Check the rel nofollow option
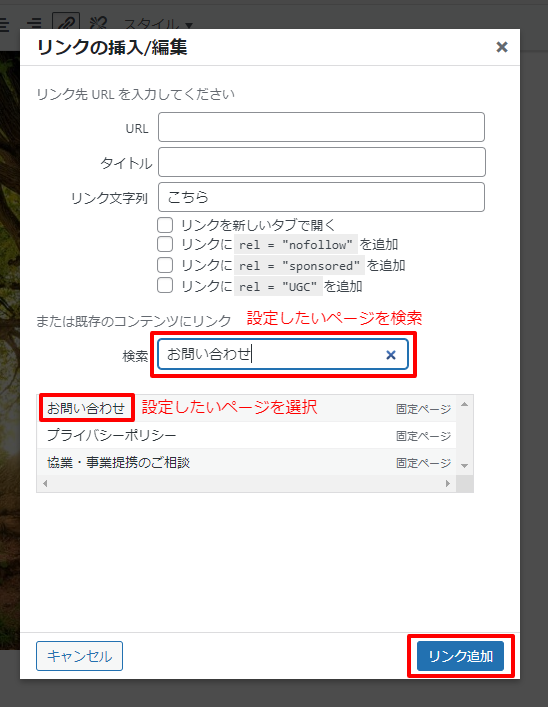 (x=165, y=244)
